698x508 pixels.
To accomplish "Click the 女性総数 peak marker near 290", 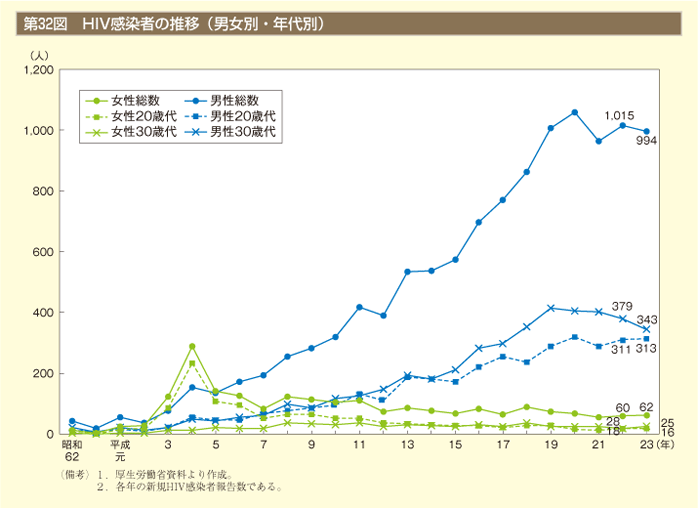I will coord(192,346).
